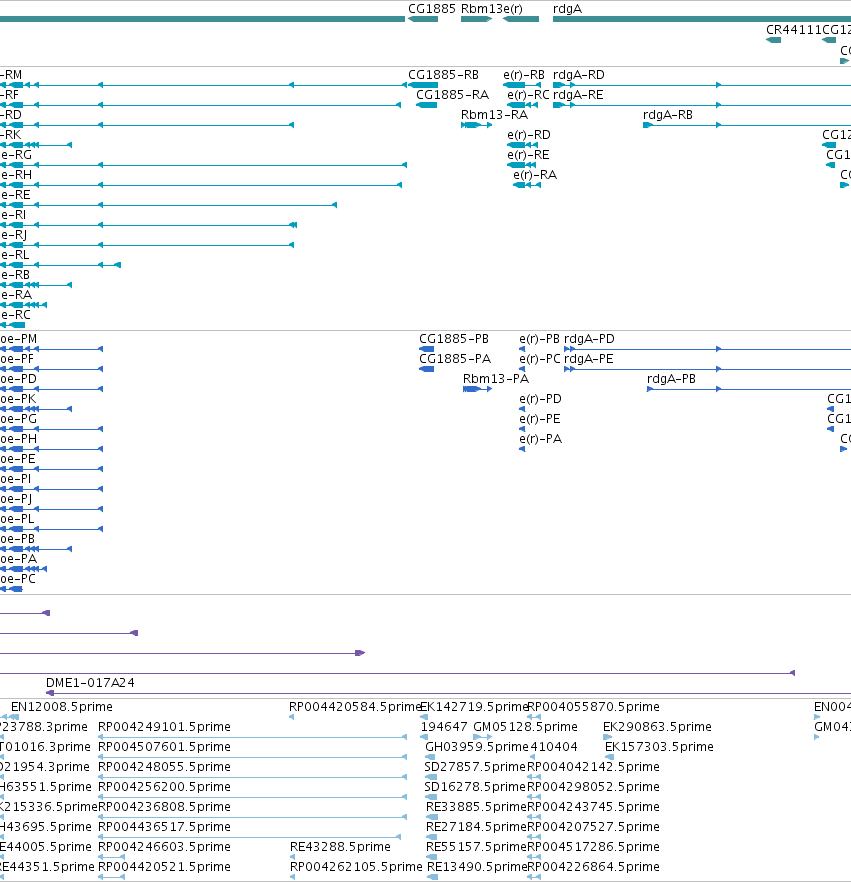Select the DME1-017A24 clone feature

tap(448, 693)
